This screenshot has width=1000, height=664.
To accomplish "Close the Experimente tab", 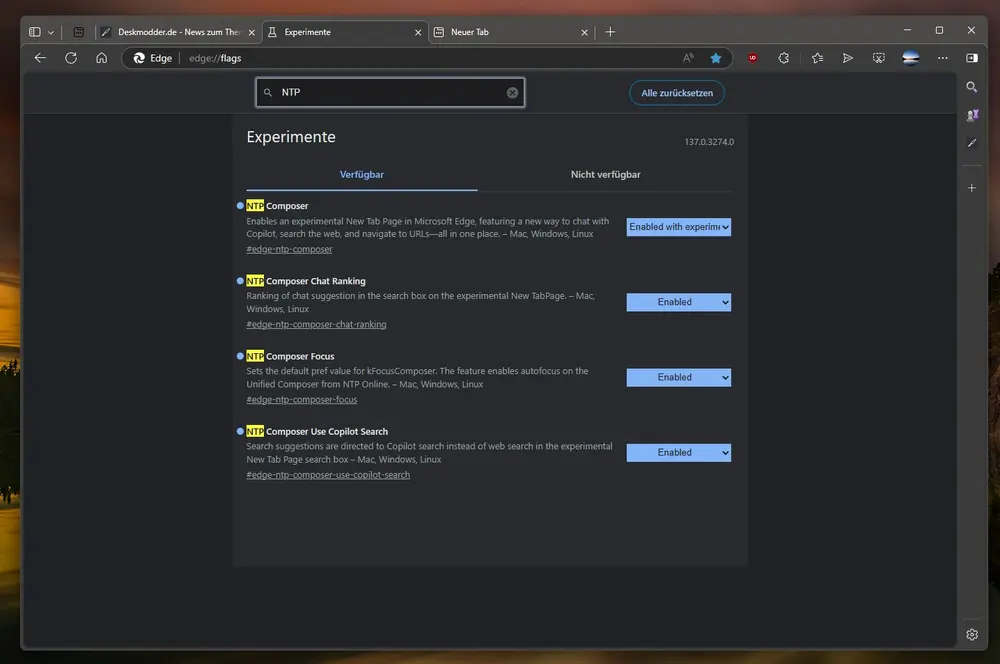I will [x=418, y=33].
